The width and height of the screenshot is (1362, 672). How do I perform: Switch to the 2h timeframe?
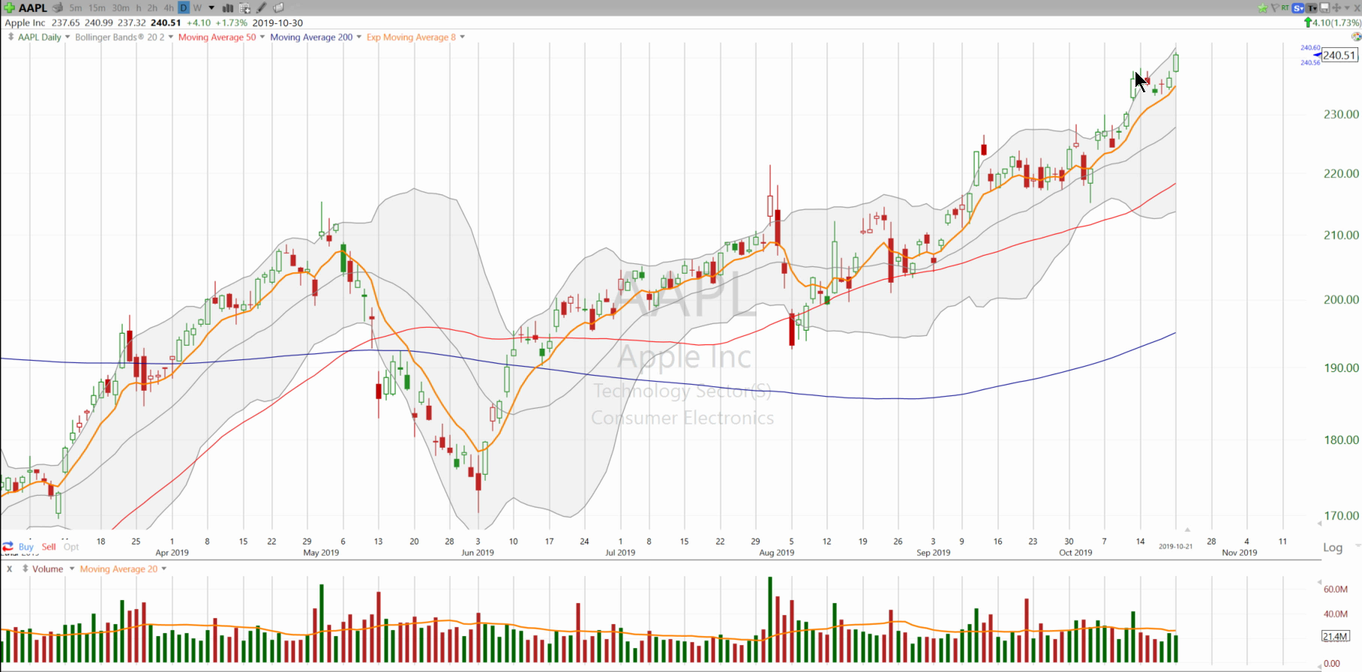[153, 8]
